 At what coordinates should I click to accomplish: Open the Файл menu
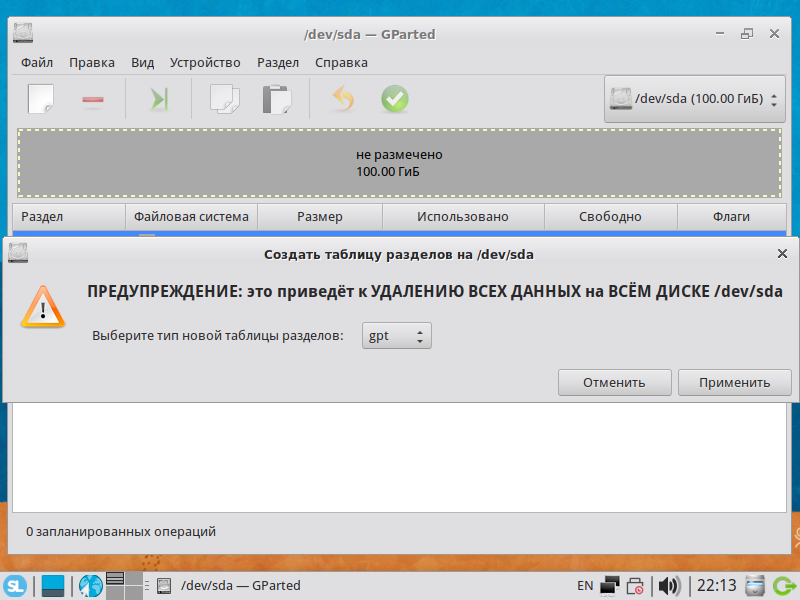[x=37, y=62]
